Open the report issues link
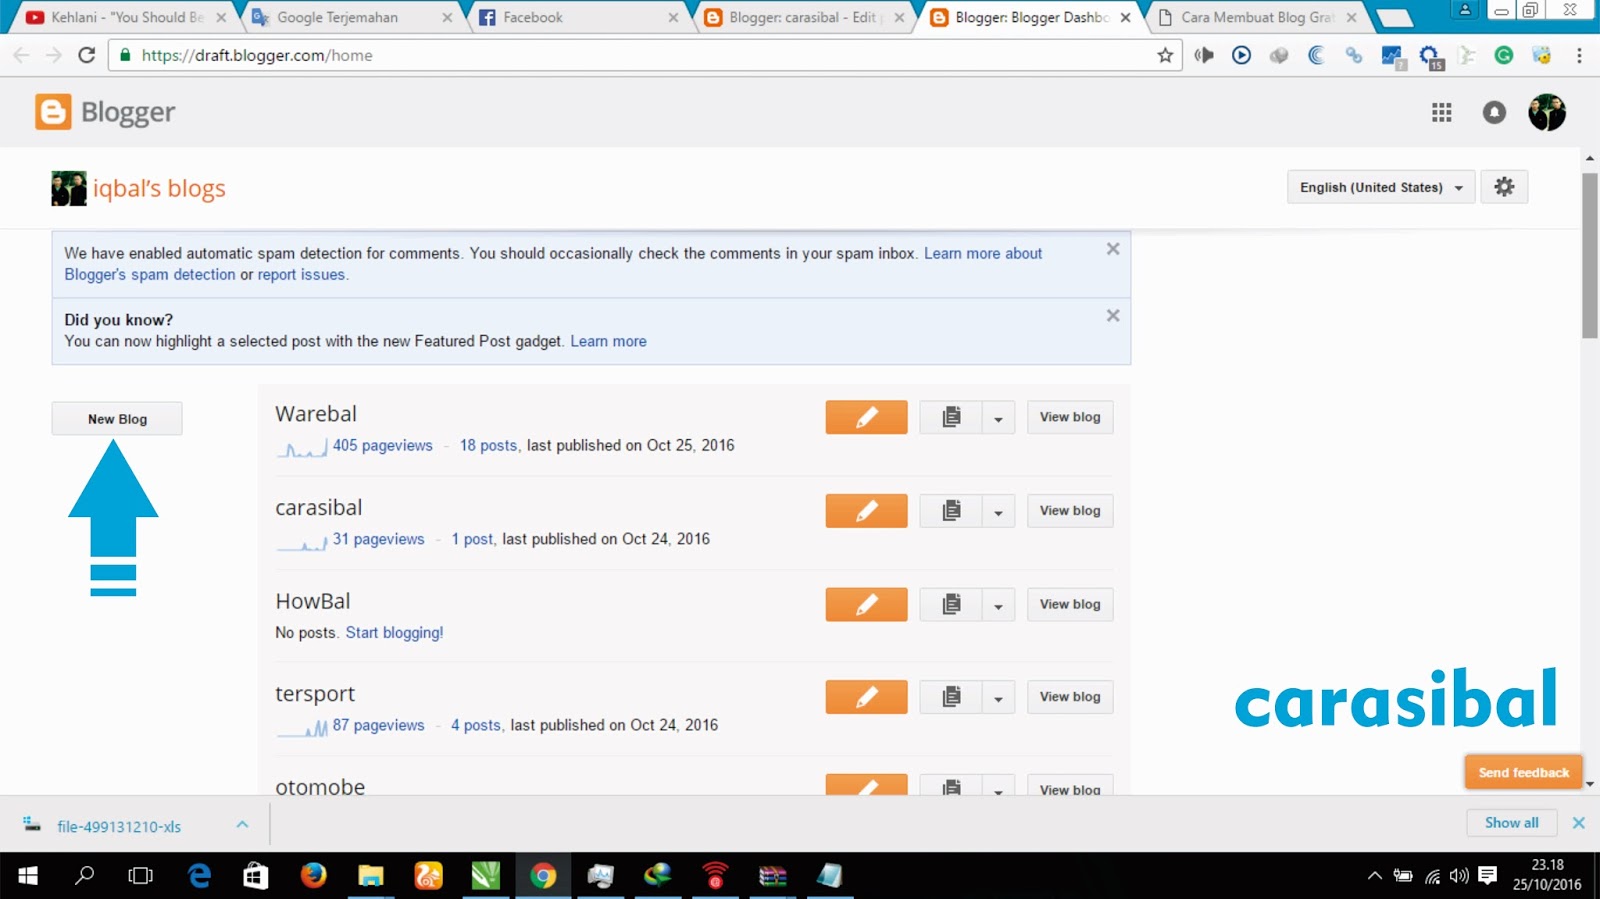Screen dimensions: 1600x899 (x=301, y=274)
